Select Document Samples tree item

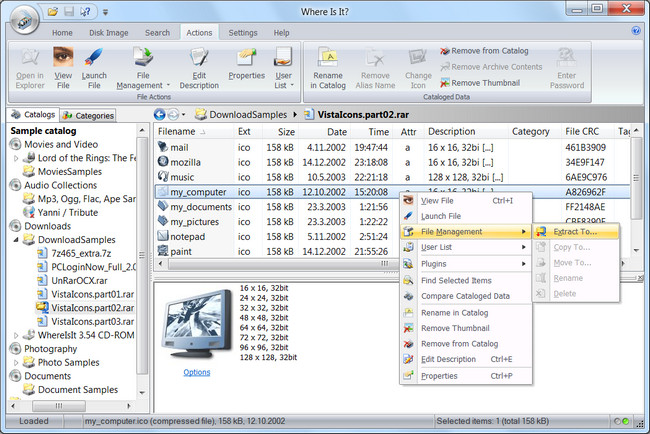point(78,390)
